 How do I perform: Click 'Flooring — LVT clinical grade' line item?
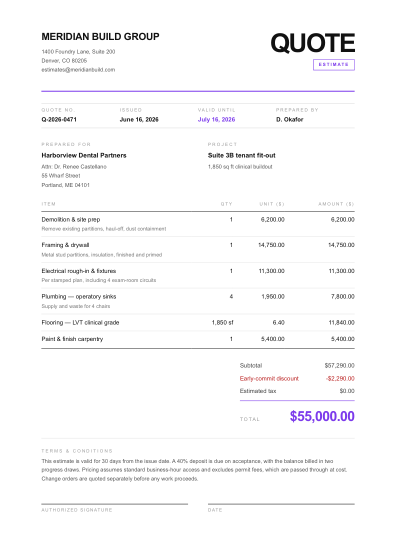(80, 322)
